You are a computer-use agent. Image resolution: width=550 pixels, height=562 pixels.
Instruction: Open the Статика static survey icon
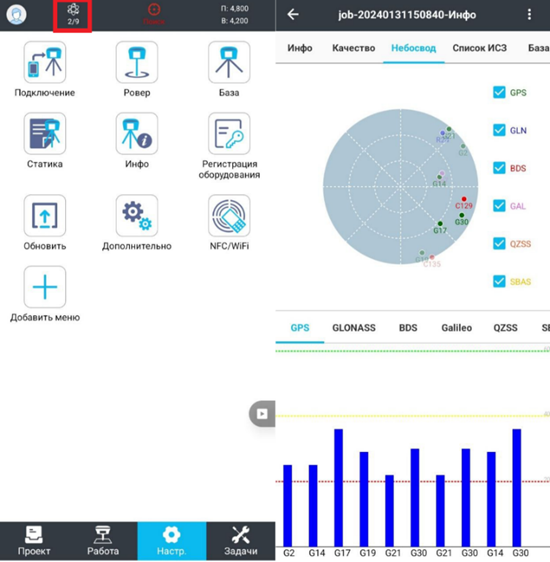pyautogui.click(x=45, y=133)
